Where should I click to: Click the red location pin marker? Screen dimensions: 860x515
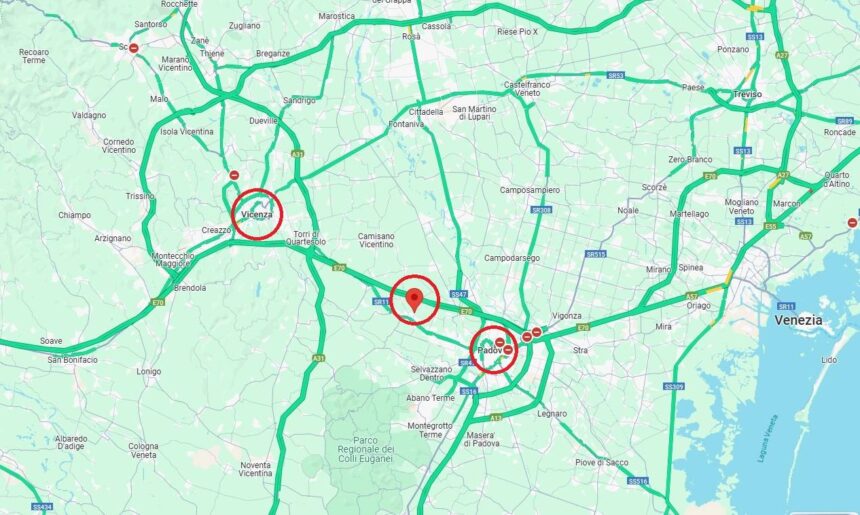[x=415, y=301]
